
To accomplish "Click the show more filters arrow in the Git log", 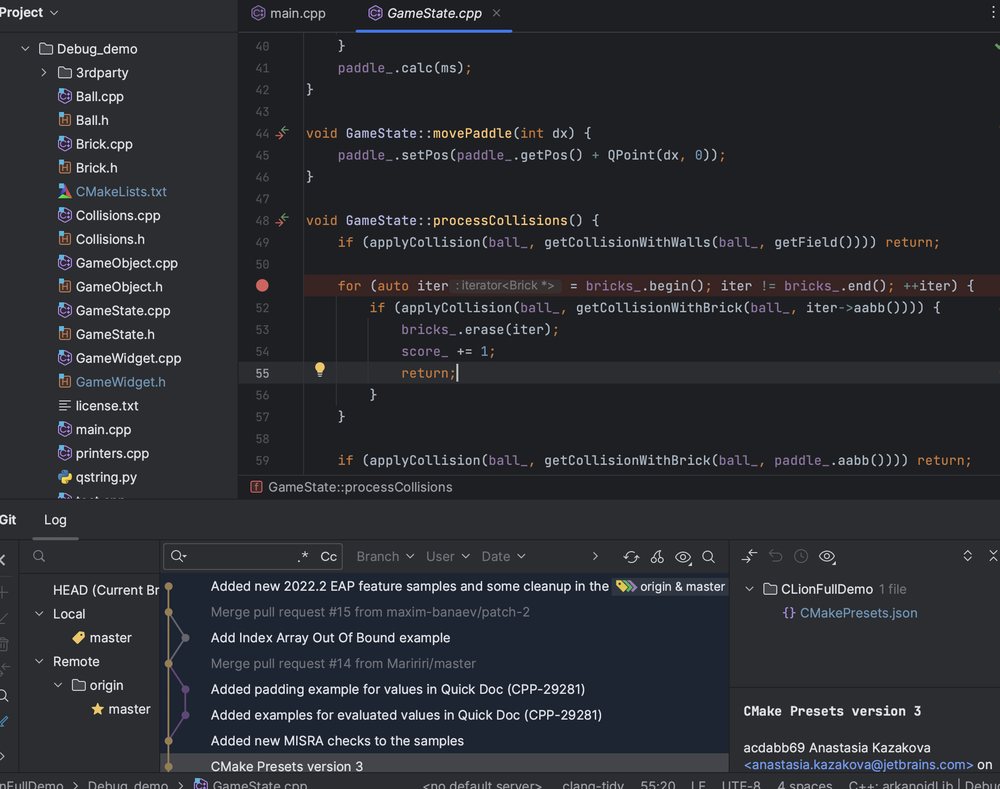I will (x=595, y=556).
